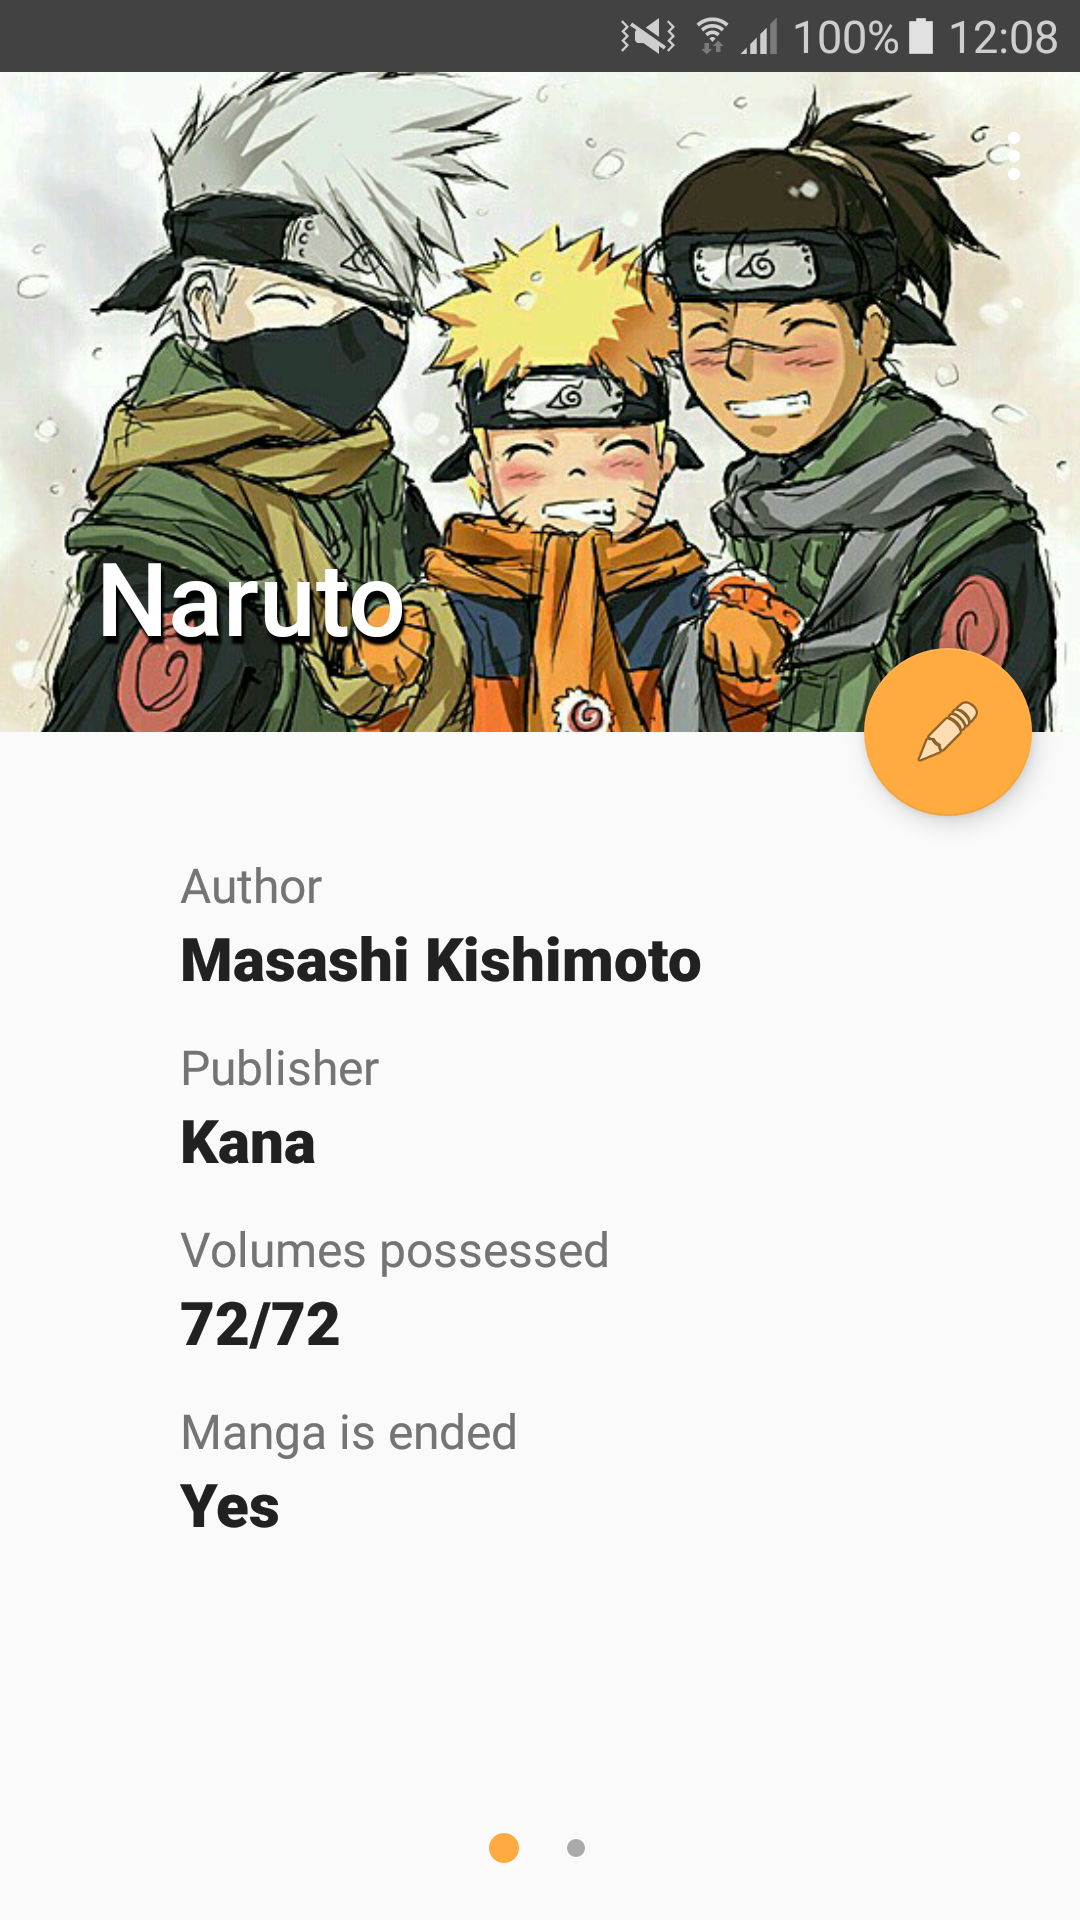The height and width of the screenshot is (1920, 1080).
Task: Tap the Masashi Kishimoto author value
Action: click(x=441, y=961)
